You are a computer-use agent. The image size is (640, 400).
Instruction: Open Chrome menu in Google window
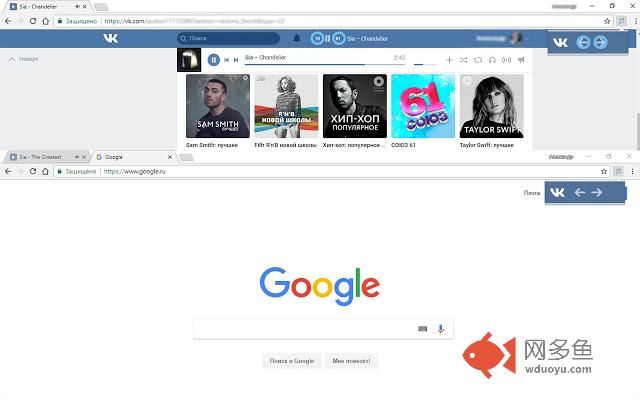[632, 171]
